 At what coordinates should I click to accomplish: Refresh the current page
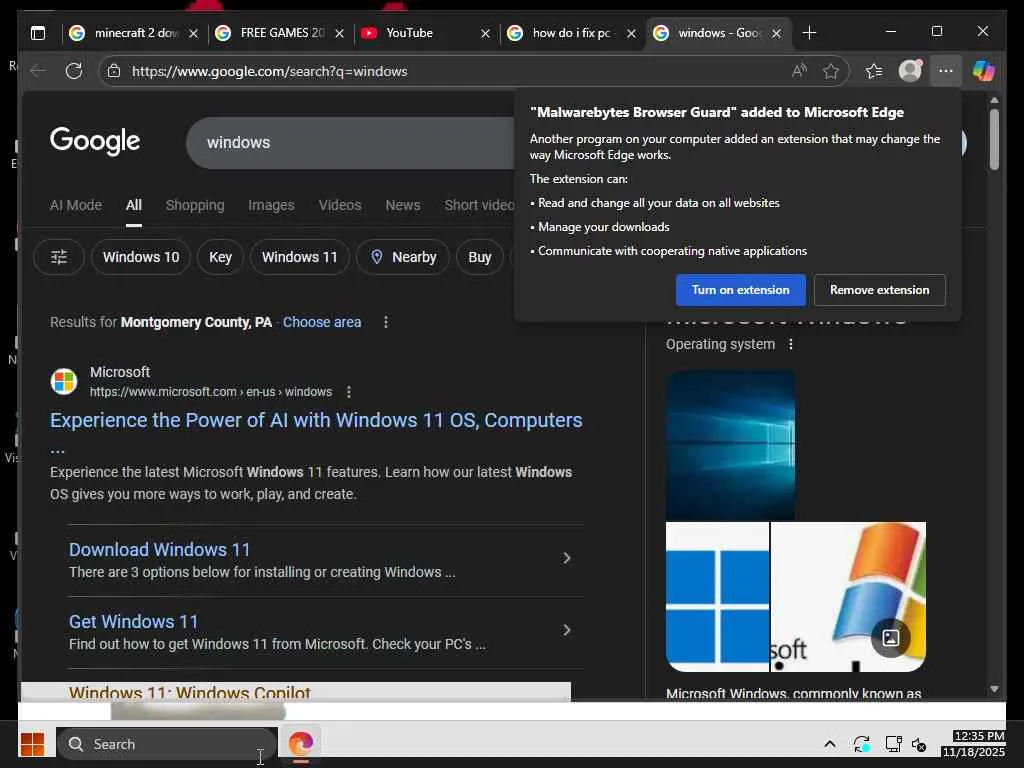point(74,71)
